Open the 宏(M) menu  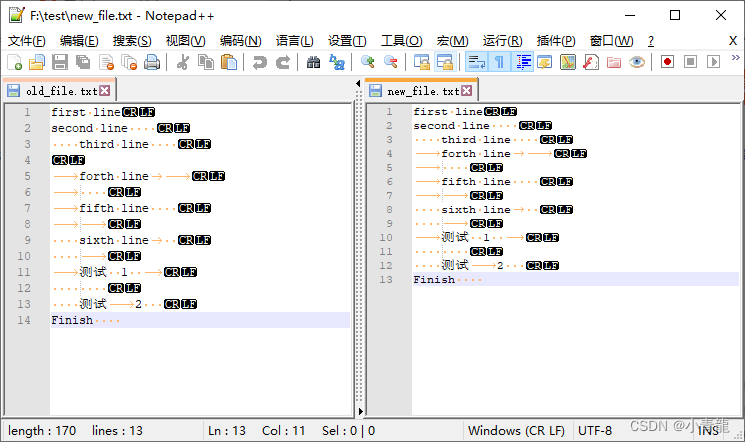click(452, 41)
